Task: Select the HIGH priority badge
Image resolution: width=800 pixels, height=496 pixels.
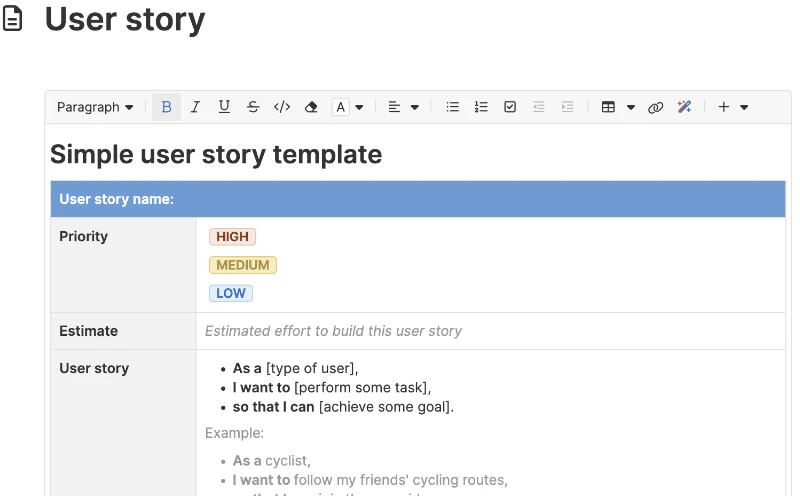Action: click(x=232, y=237)
